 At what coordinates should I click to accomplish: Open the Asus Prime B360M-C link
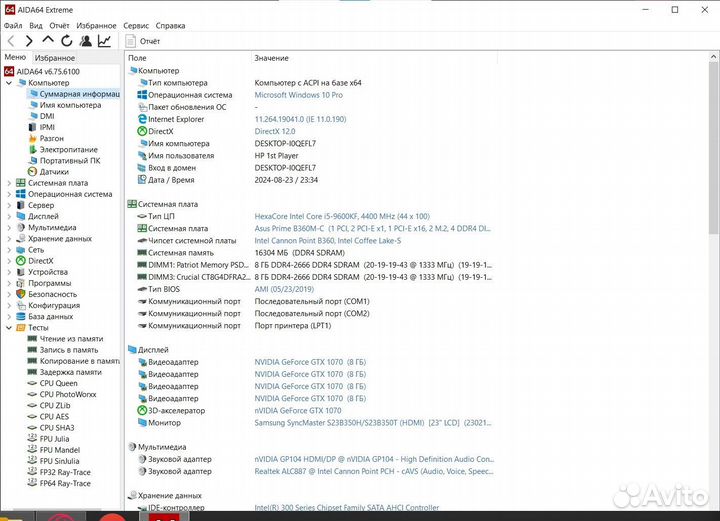coord(372,229)
